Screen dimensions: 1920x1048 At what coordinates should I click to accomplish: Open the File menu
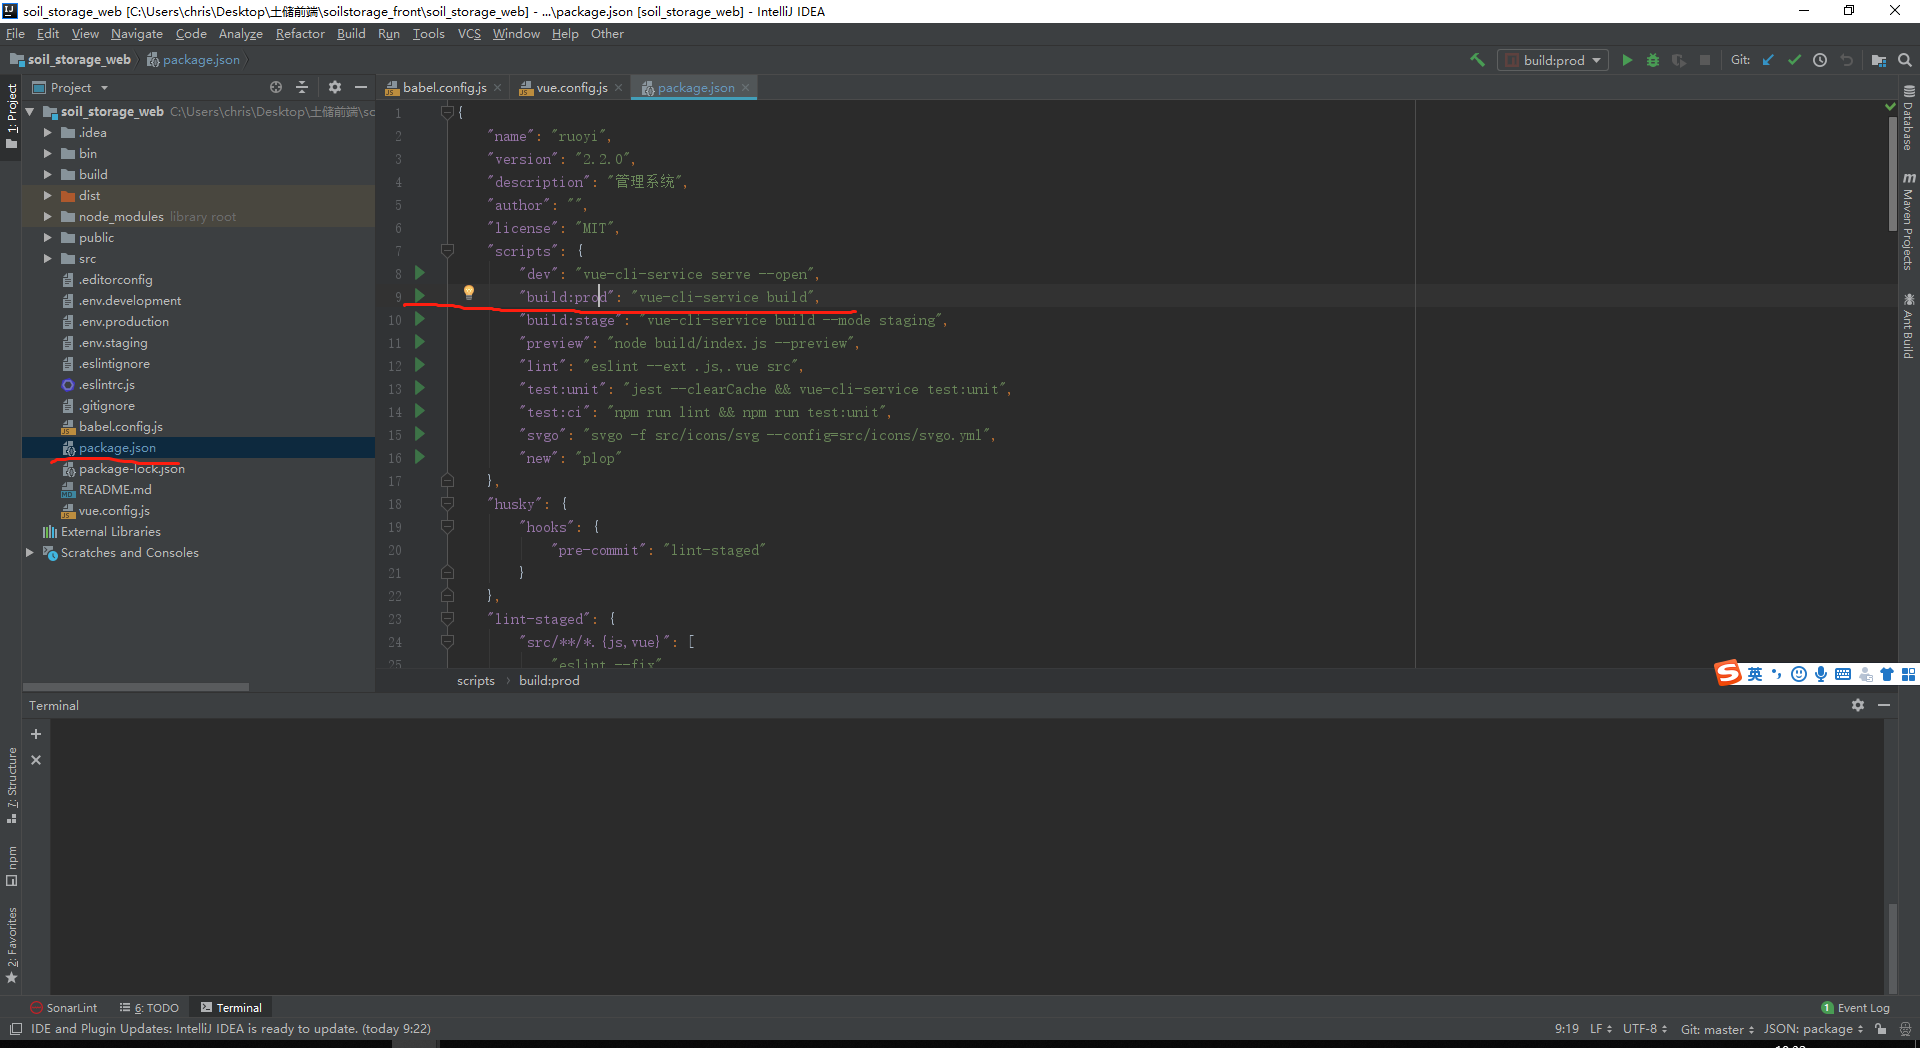[15, 34]
